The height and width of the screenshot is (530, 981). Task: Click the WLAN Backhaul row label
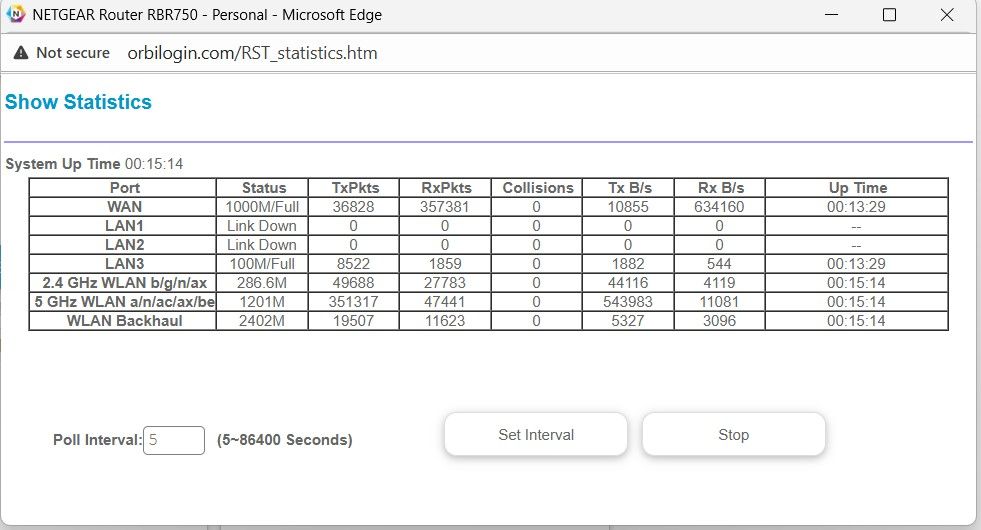click(x=123, y=321)
